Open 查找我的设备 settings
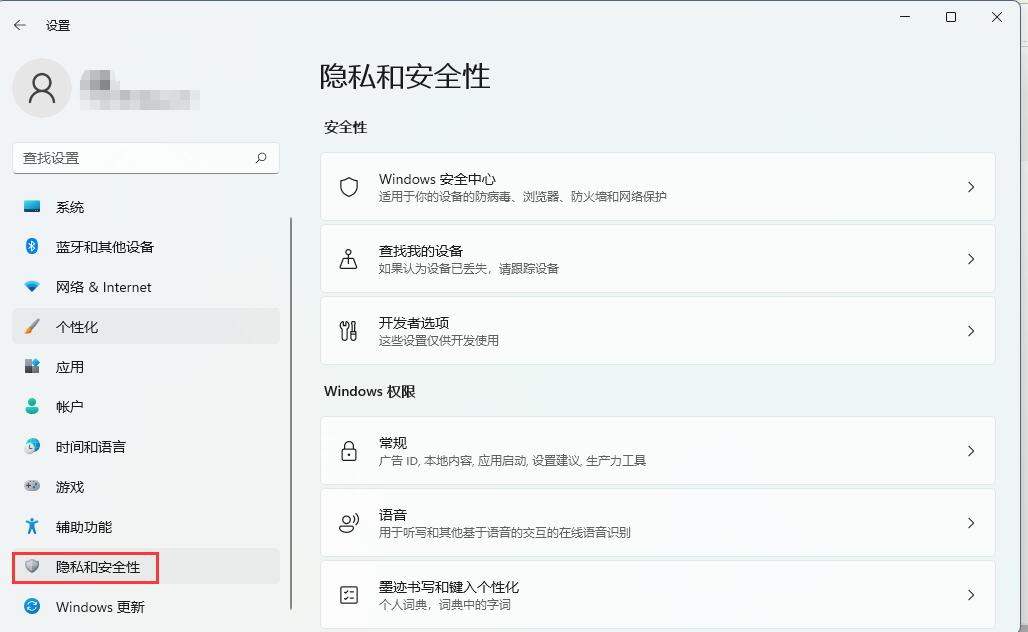 (x=658, y=259)
